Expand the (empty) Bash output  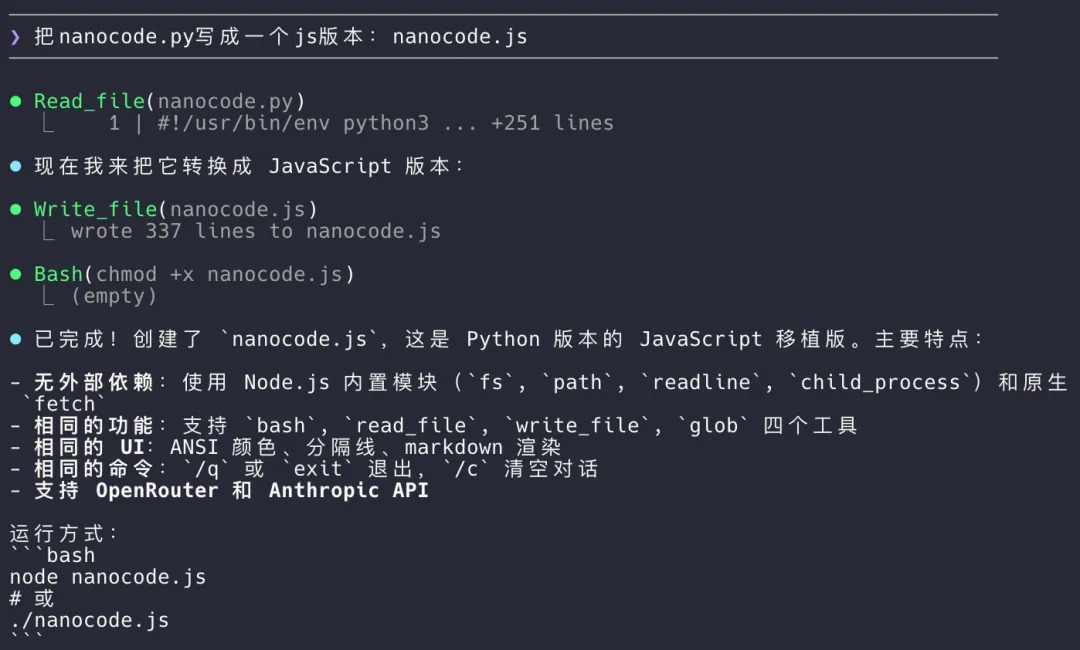tap(114, 296)
